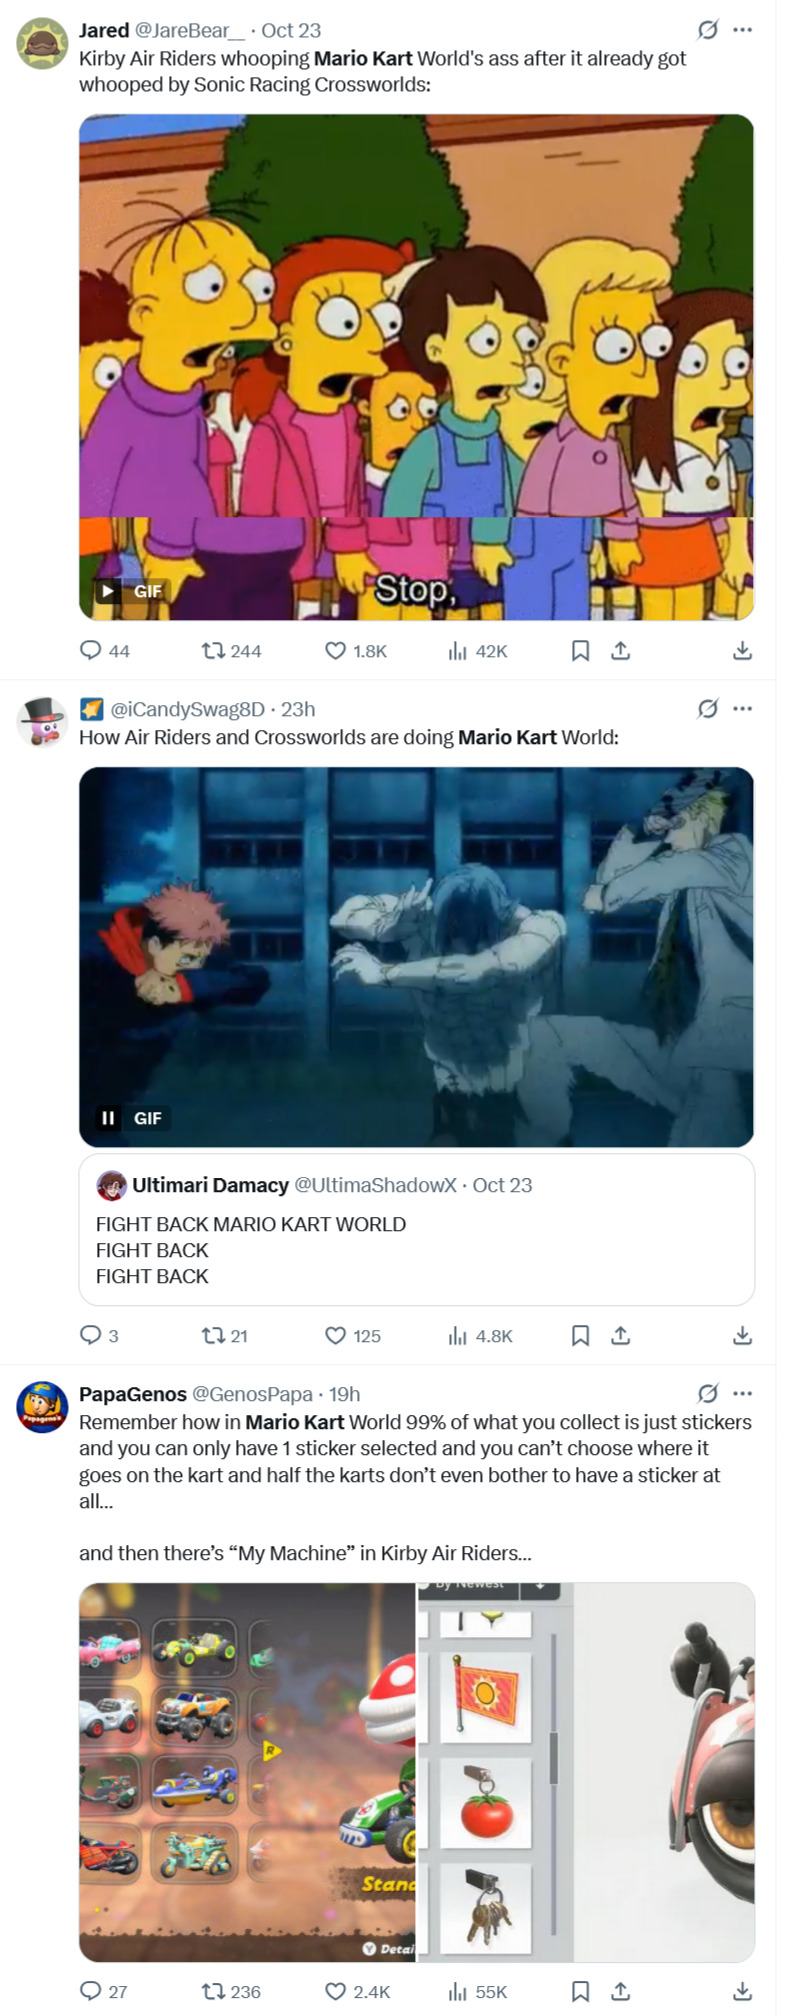Pause the anime fight GIF
The height and width of the screenshot is (2016, 808).
pyautogui.click(x=108, y=1118)
